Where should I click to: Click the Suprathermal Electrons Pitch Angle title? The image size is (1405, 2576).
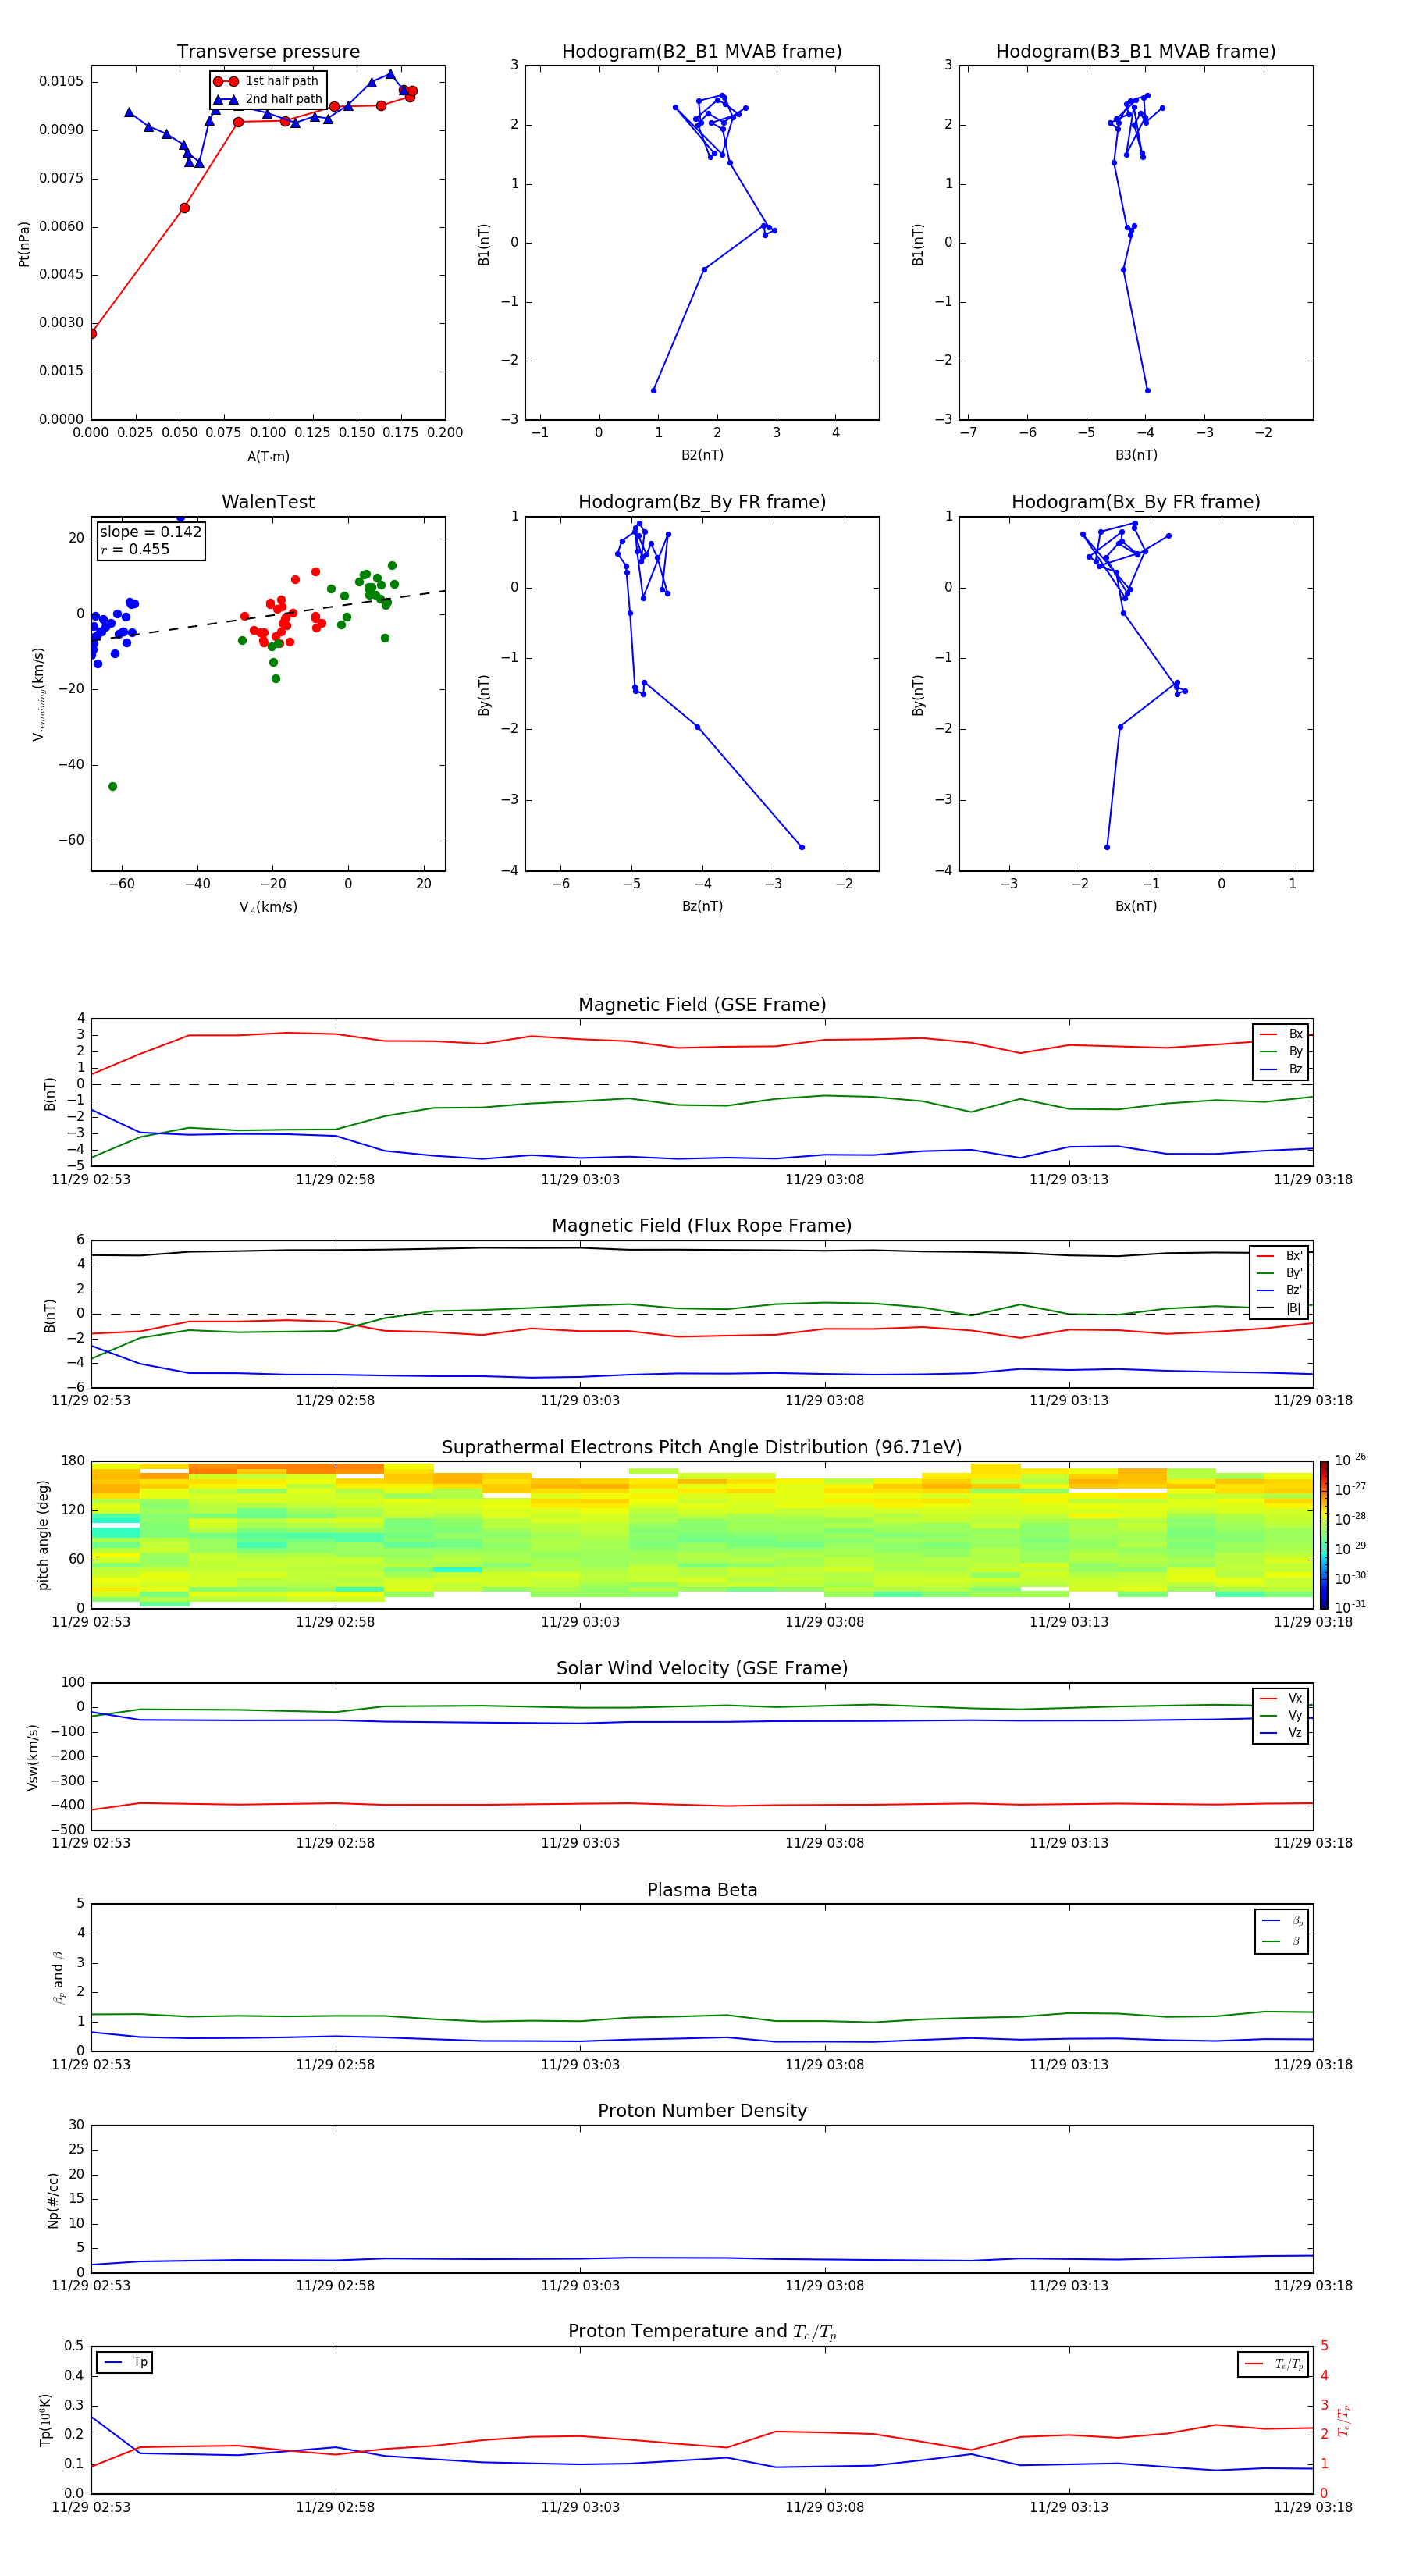702,1447
